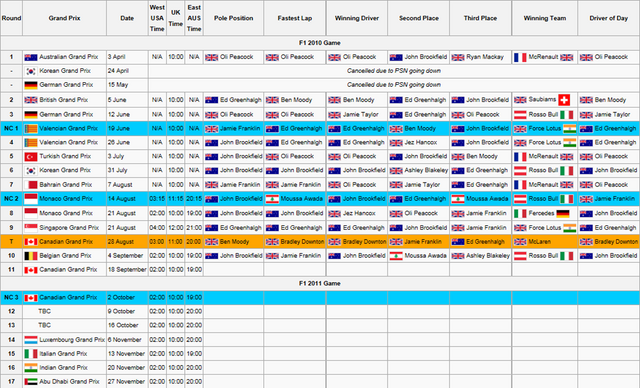Click the NC 3 round cell
Image resolution: width=640 pixels, height=388 pixels.
point(11,297)
